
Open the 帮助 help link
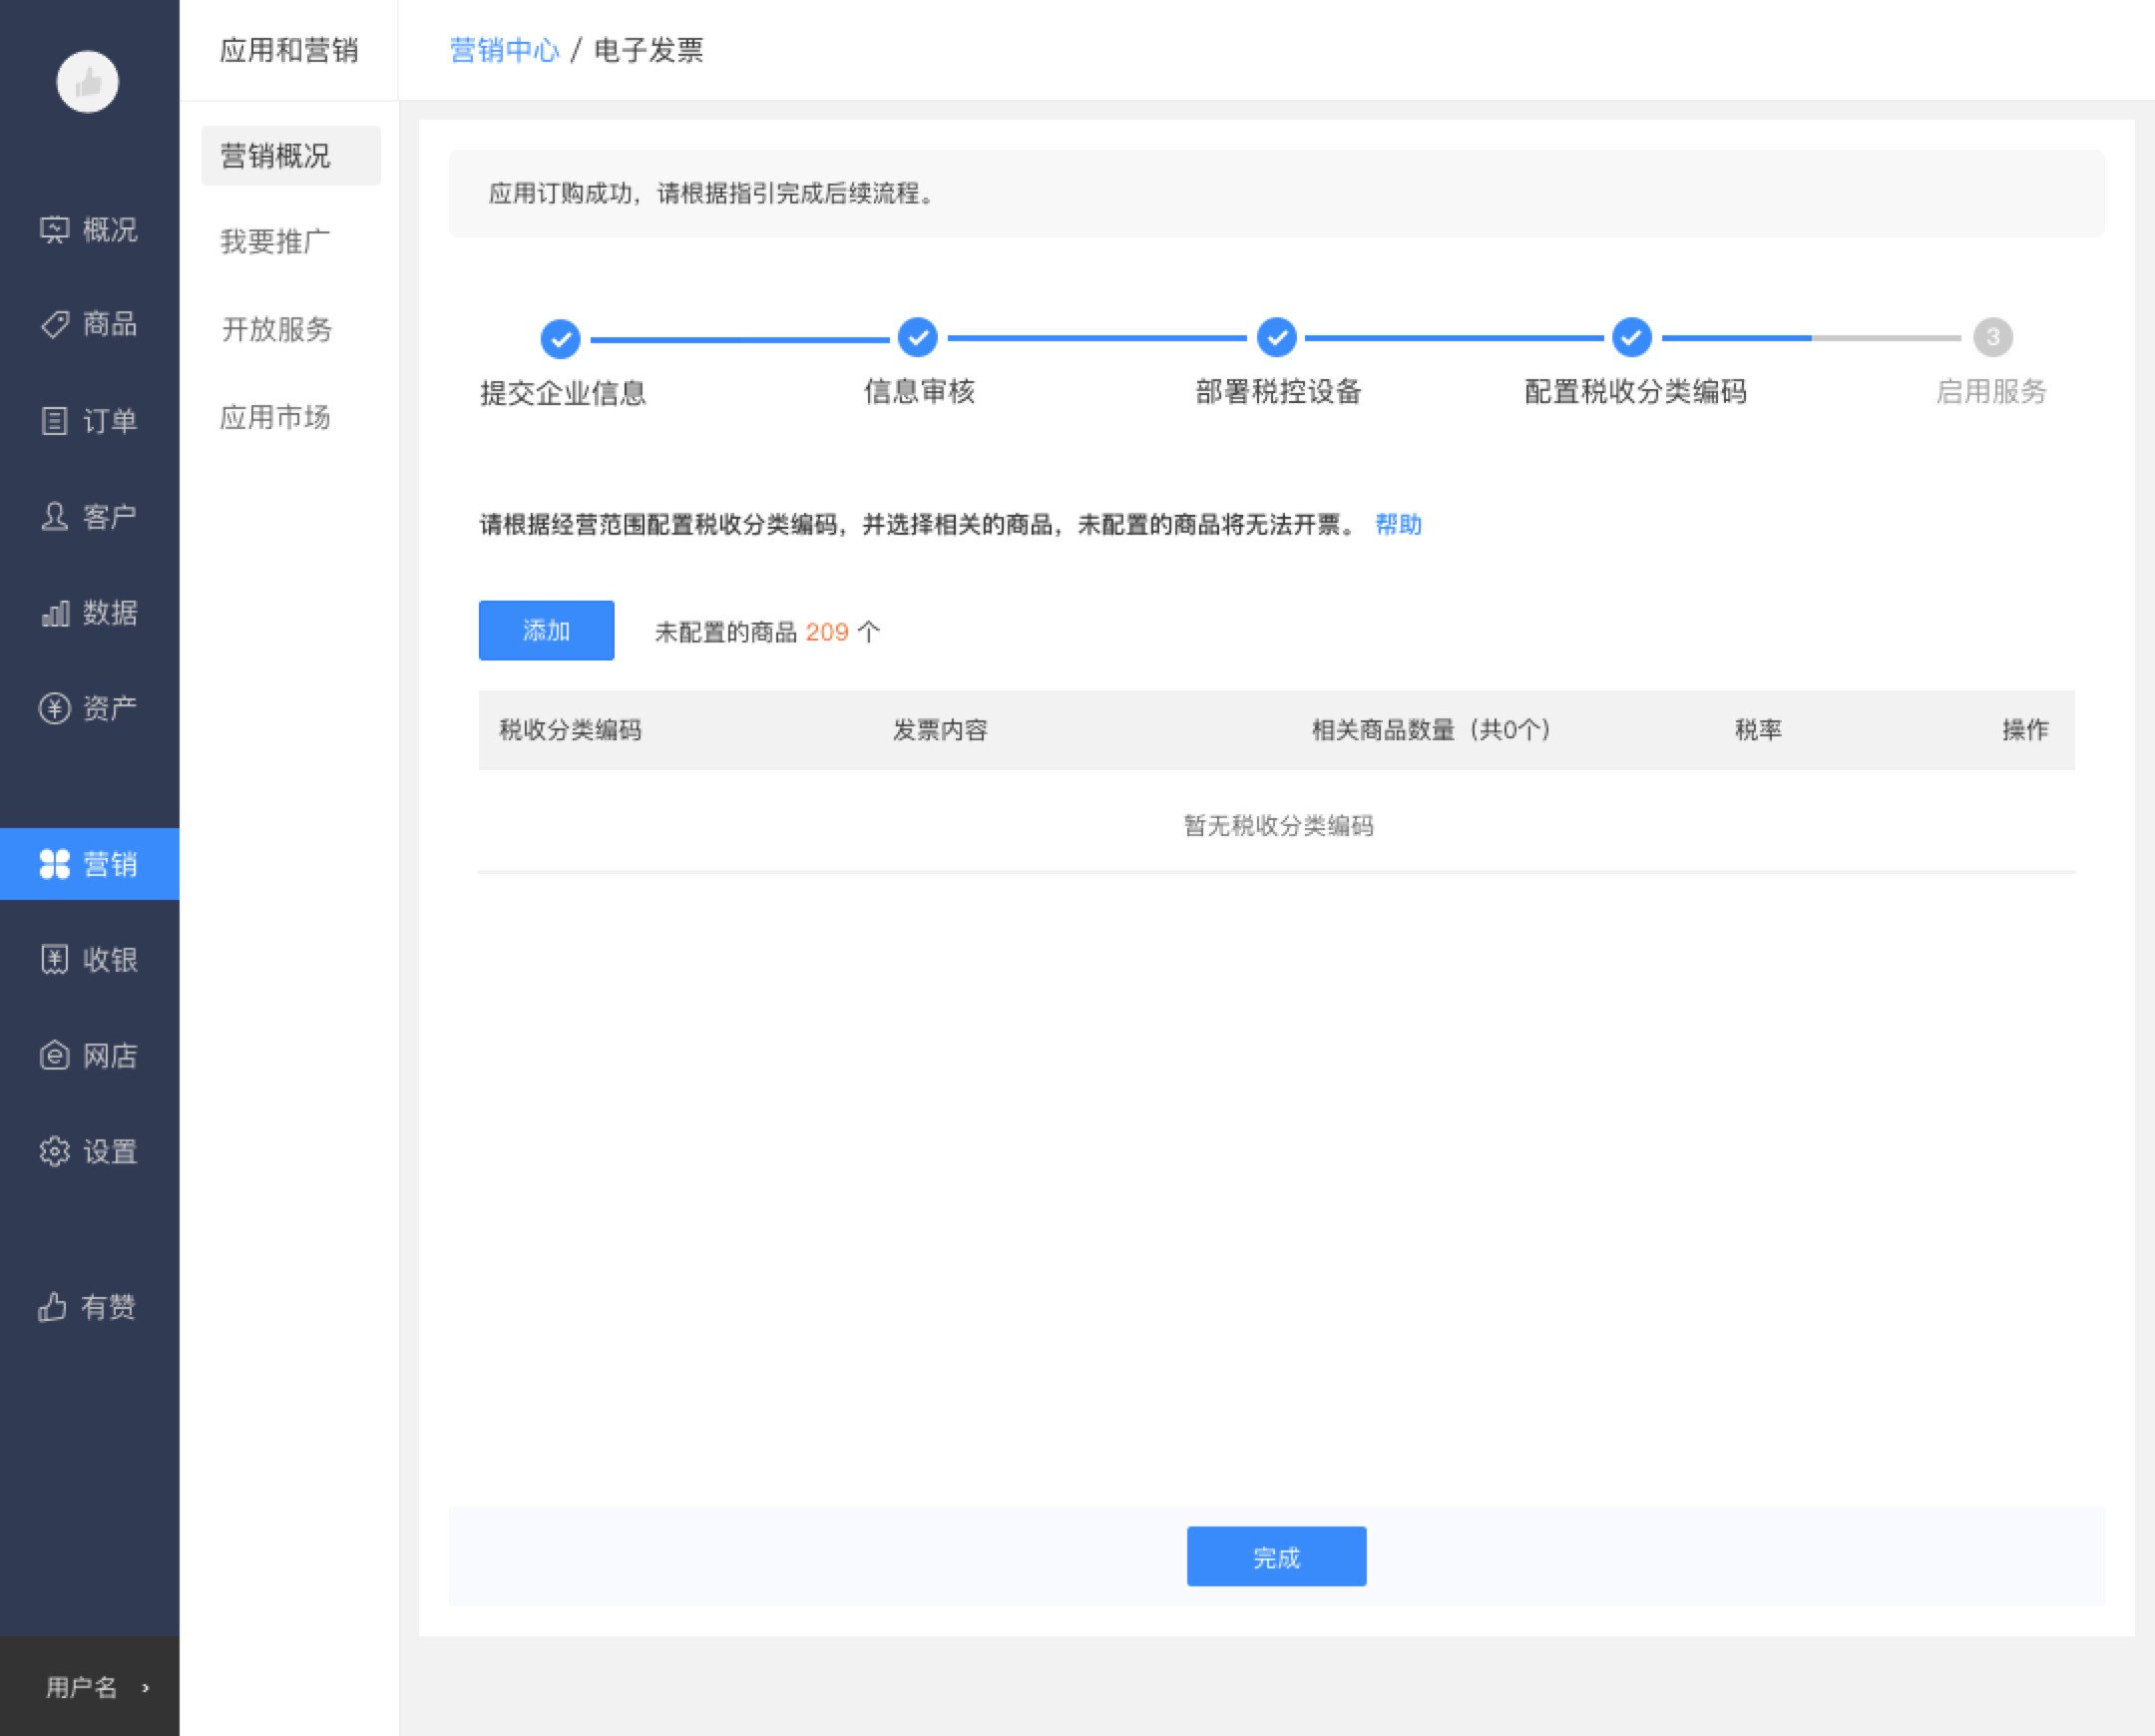[1398, 525]
